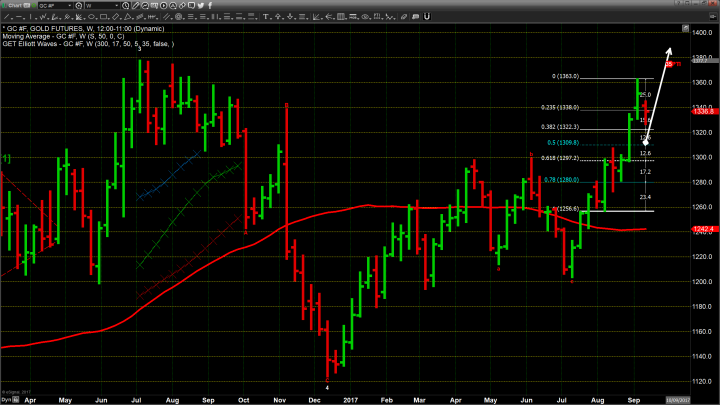Expand the Fibonacci circle options arrow

click(x=184, y=19)
